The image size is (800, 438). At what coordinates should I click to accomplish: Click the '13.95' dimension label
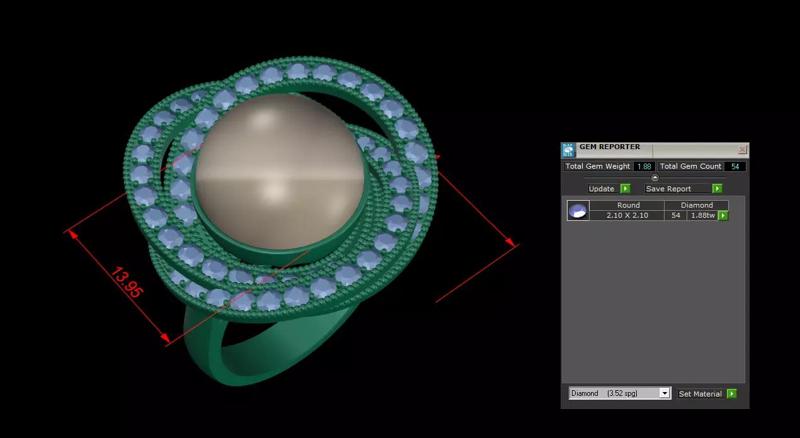pyautogui.click(x=127, y=283)
